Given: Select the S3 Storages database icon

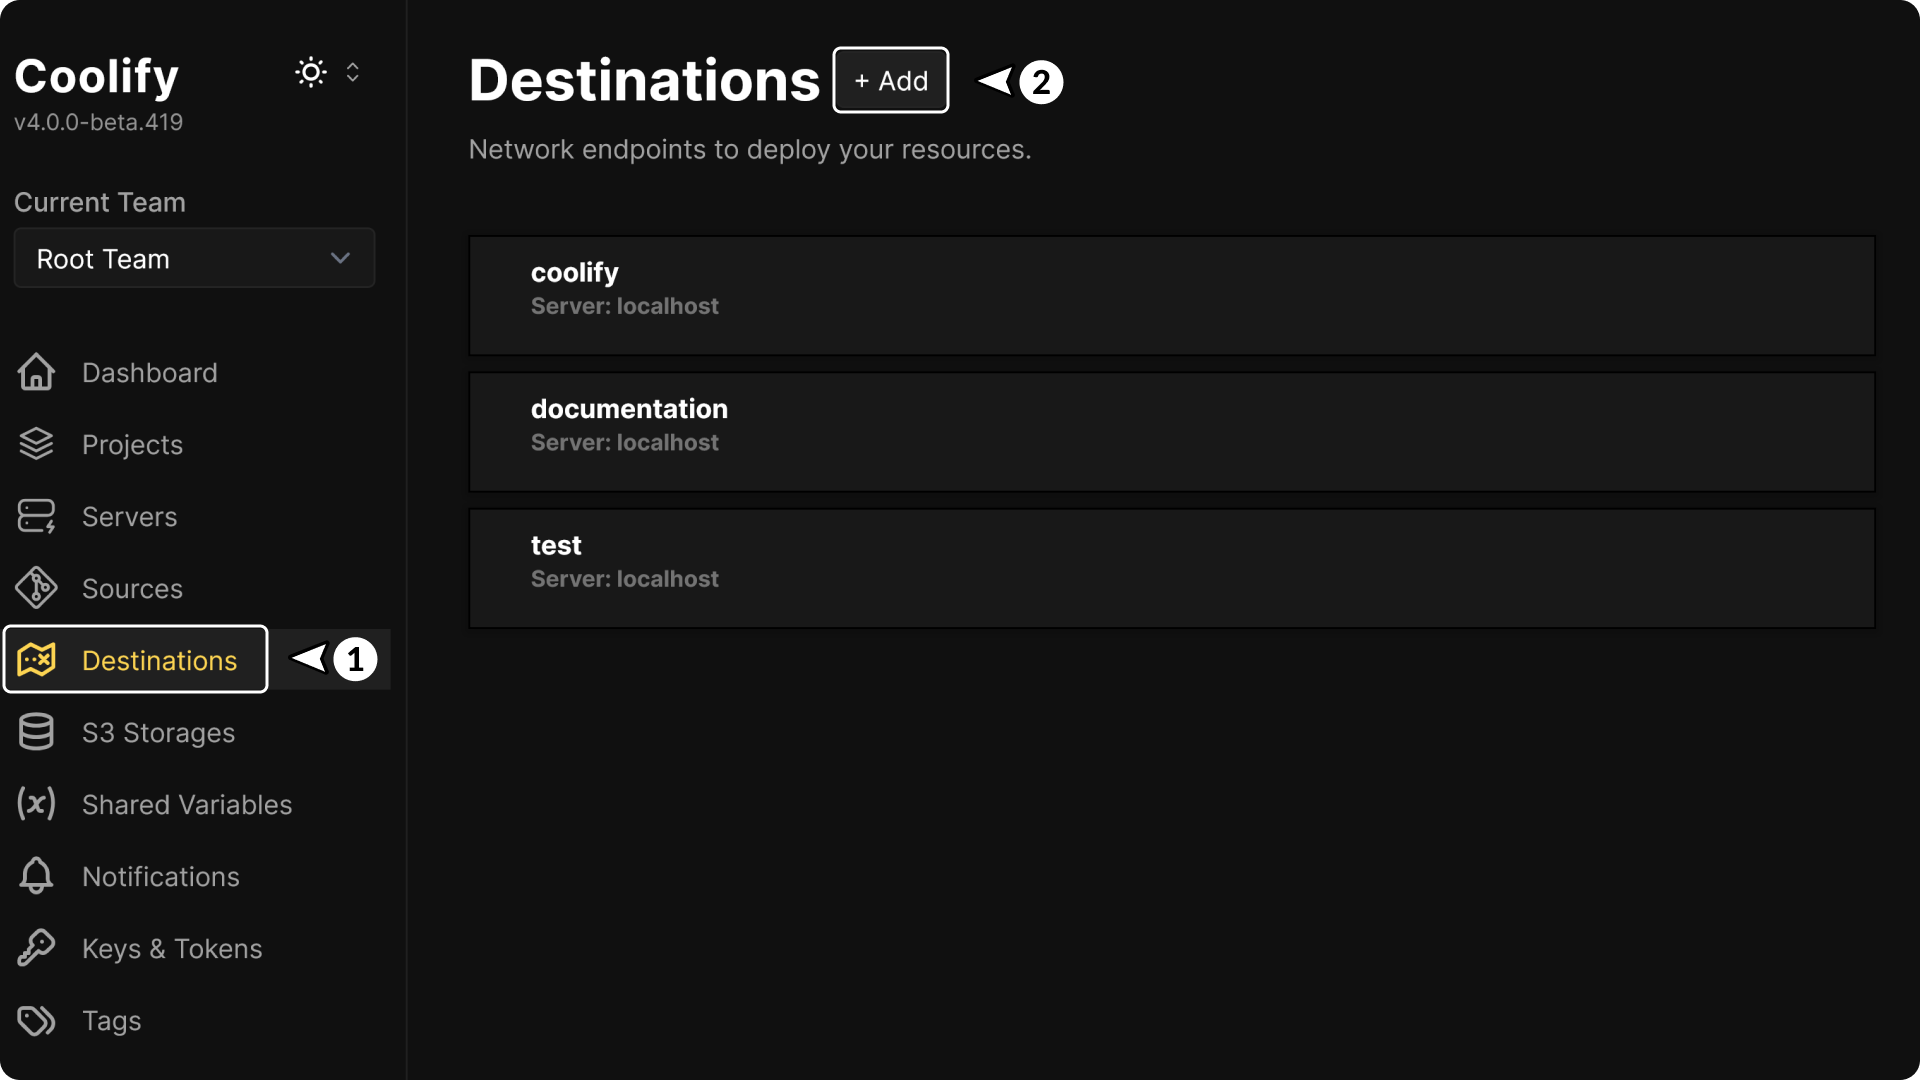Looking at the screenshot, I should tap(36, 732).
